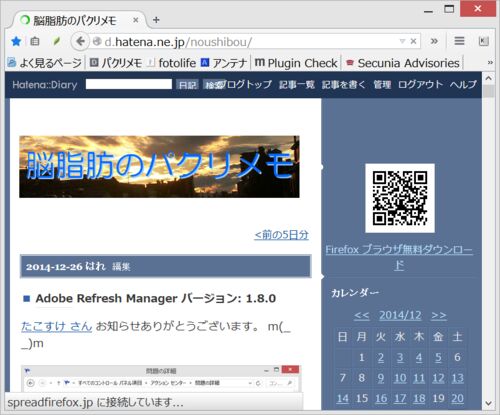Screen dimensions: 500x415
Task: Open calendar date 4
Action: pyautogui.click(x=419, y=358)
